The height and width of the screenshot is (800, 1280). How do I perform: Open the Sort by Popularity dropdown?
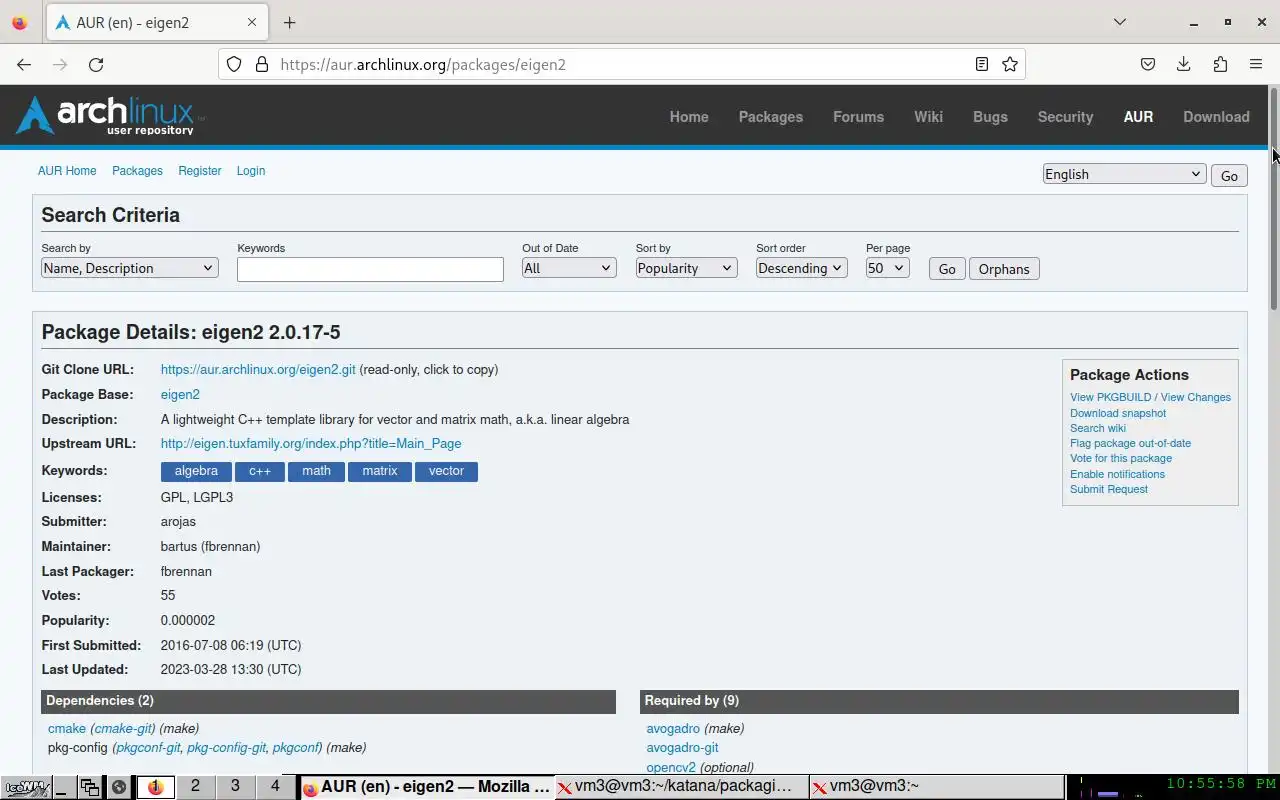[686, 268]
